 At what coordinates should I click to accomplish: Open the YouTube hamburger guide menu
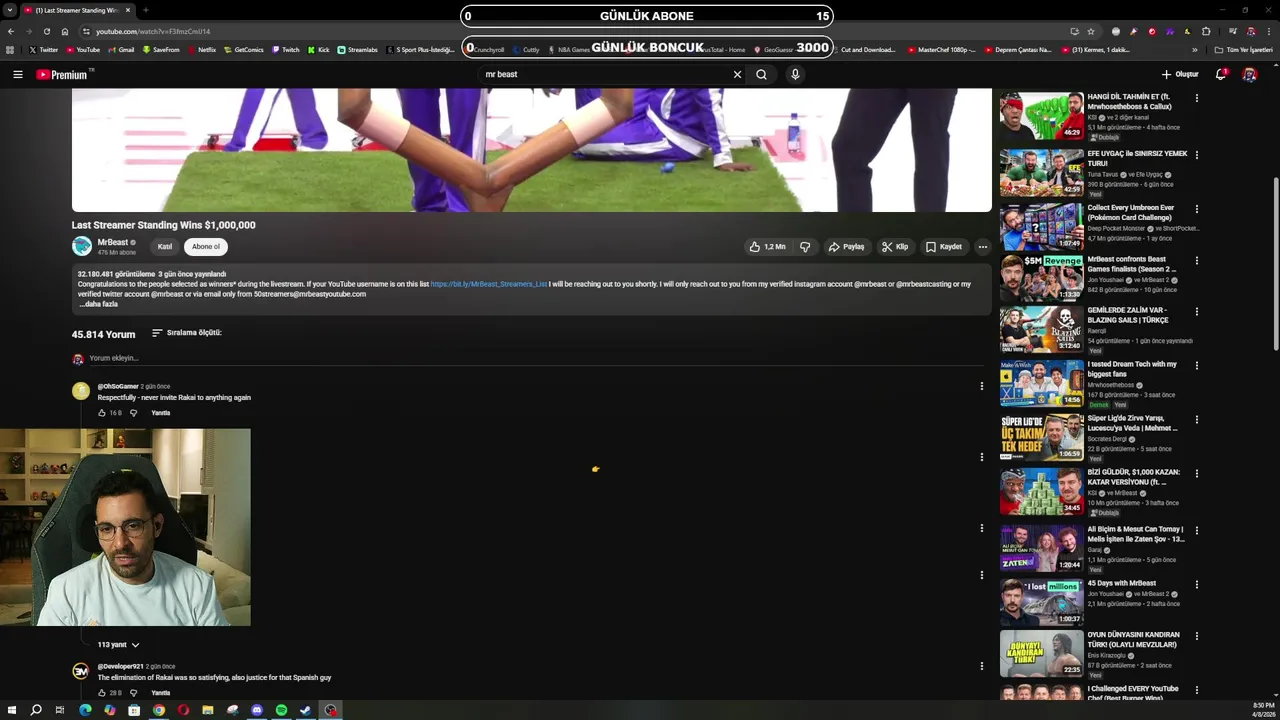coord(17,74)
